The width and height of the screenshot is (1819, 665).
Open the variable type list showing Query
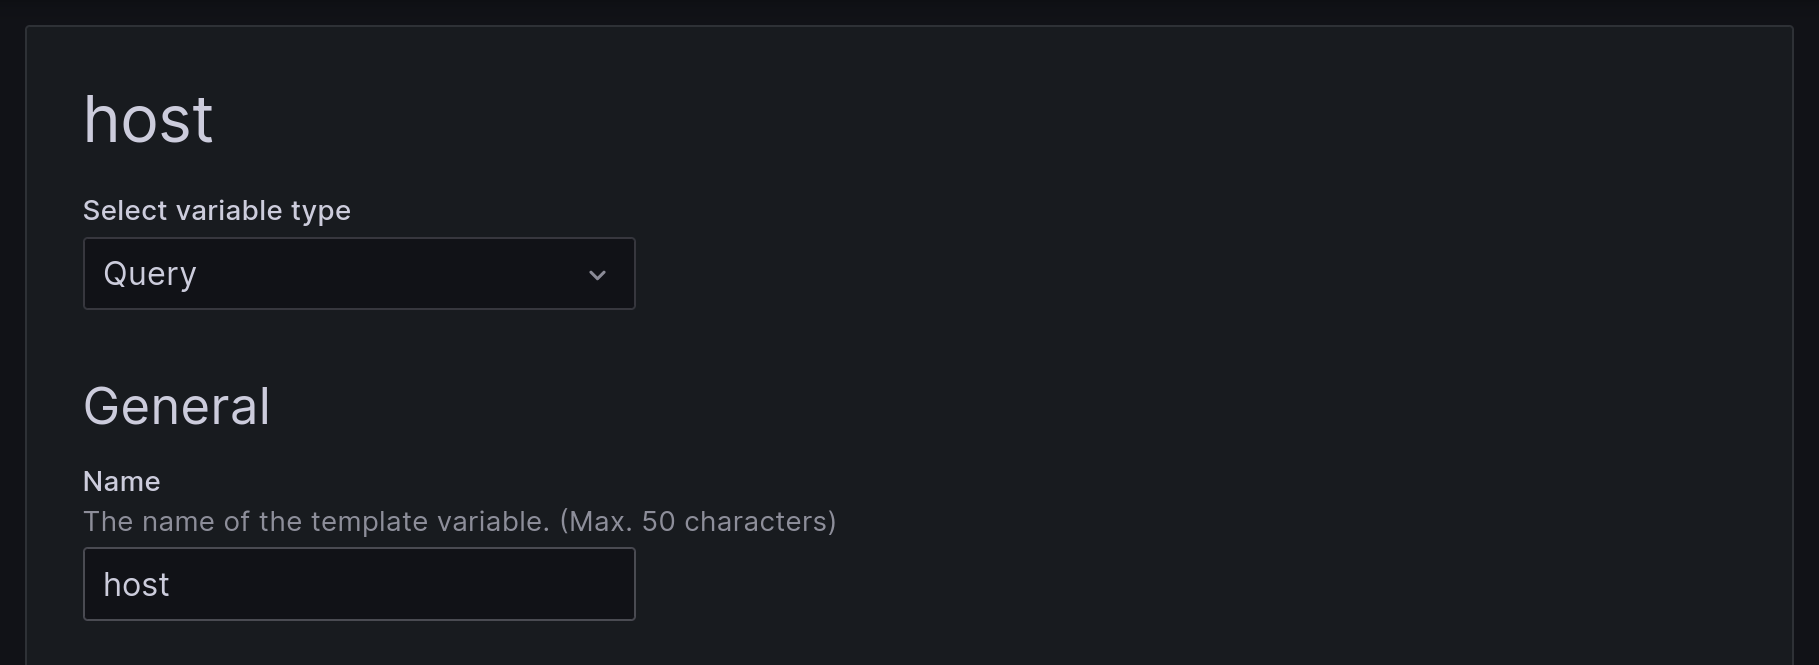pos(358,273)
